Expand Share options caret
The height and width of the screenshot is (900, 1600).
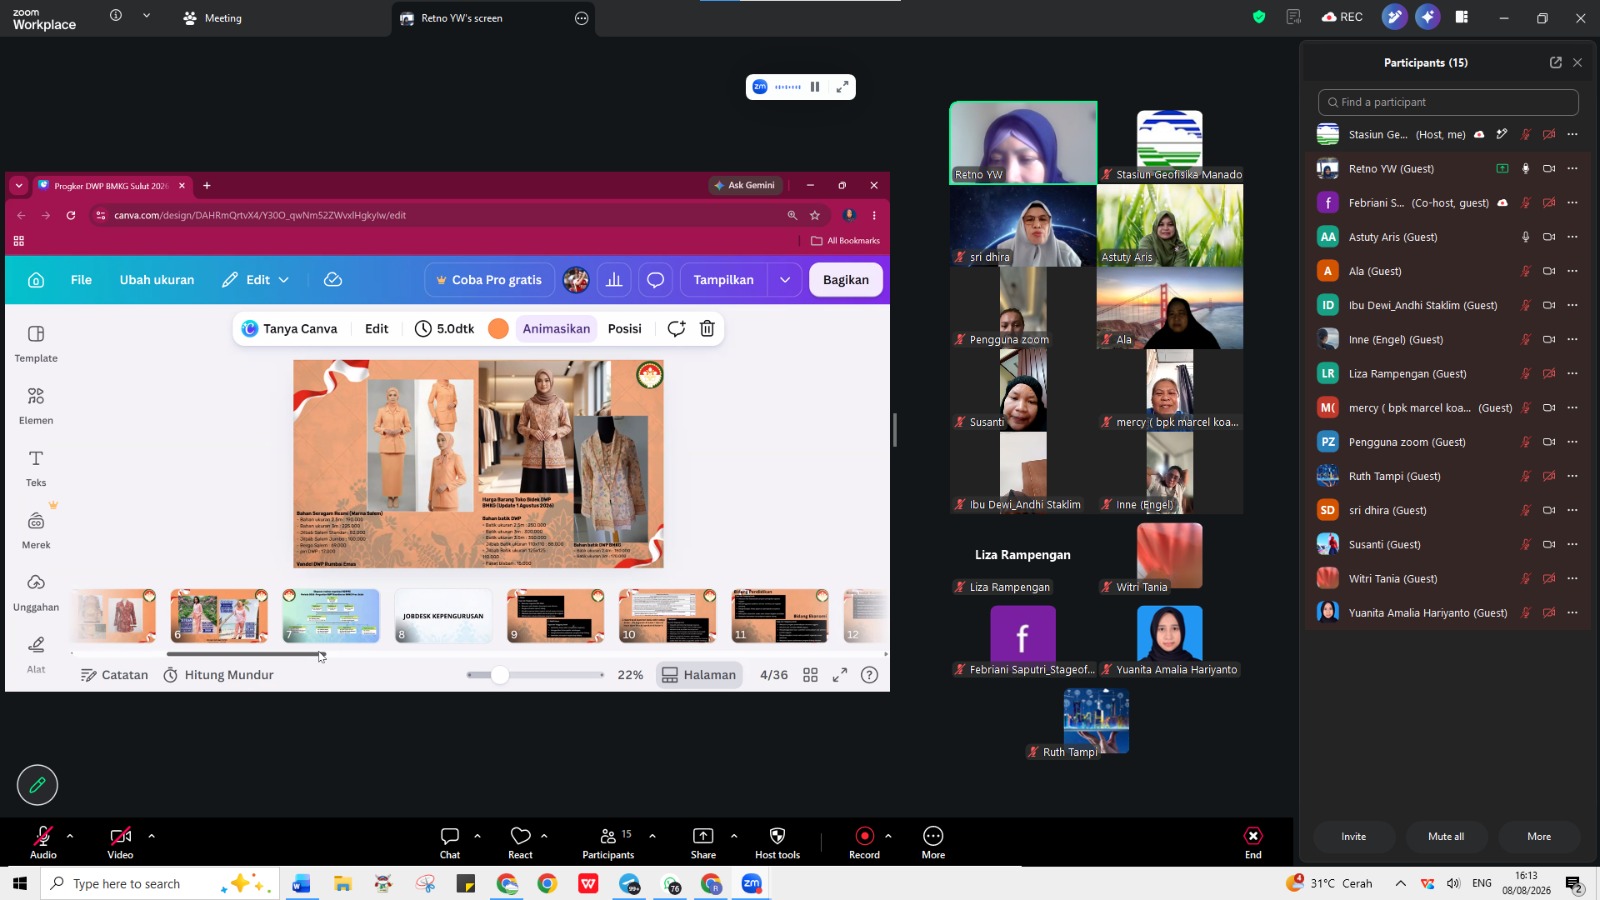coord(734,836)
